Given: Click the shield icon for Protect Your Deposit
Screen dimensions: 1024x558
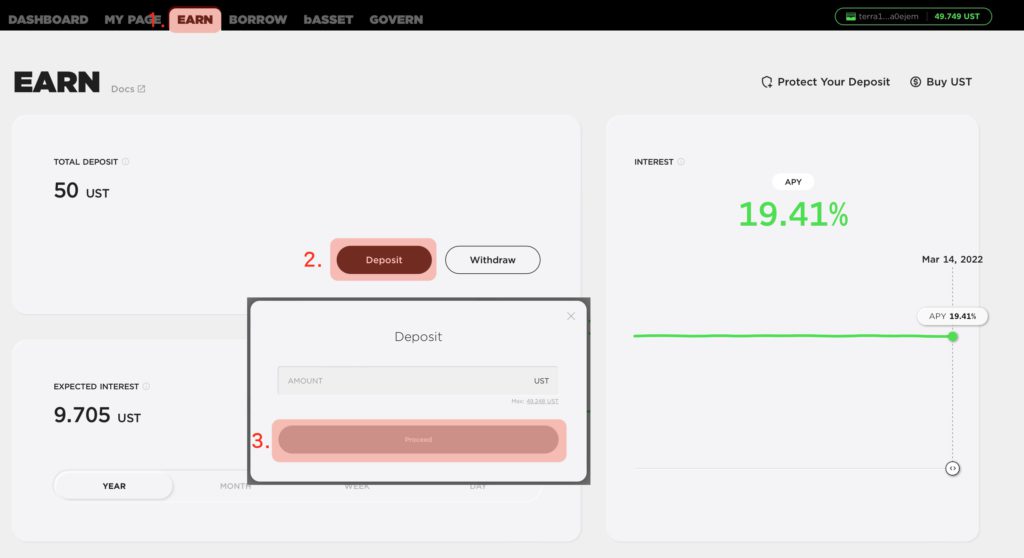Looking at the screenshot, I should point(767,82).
